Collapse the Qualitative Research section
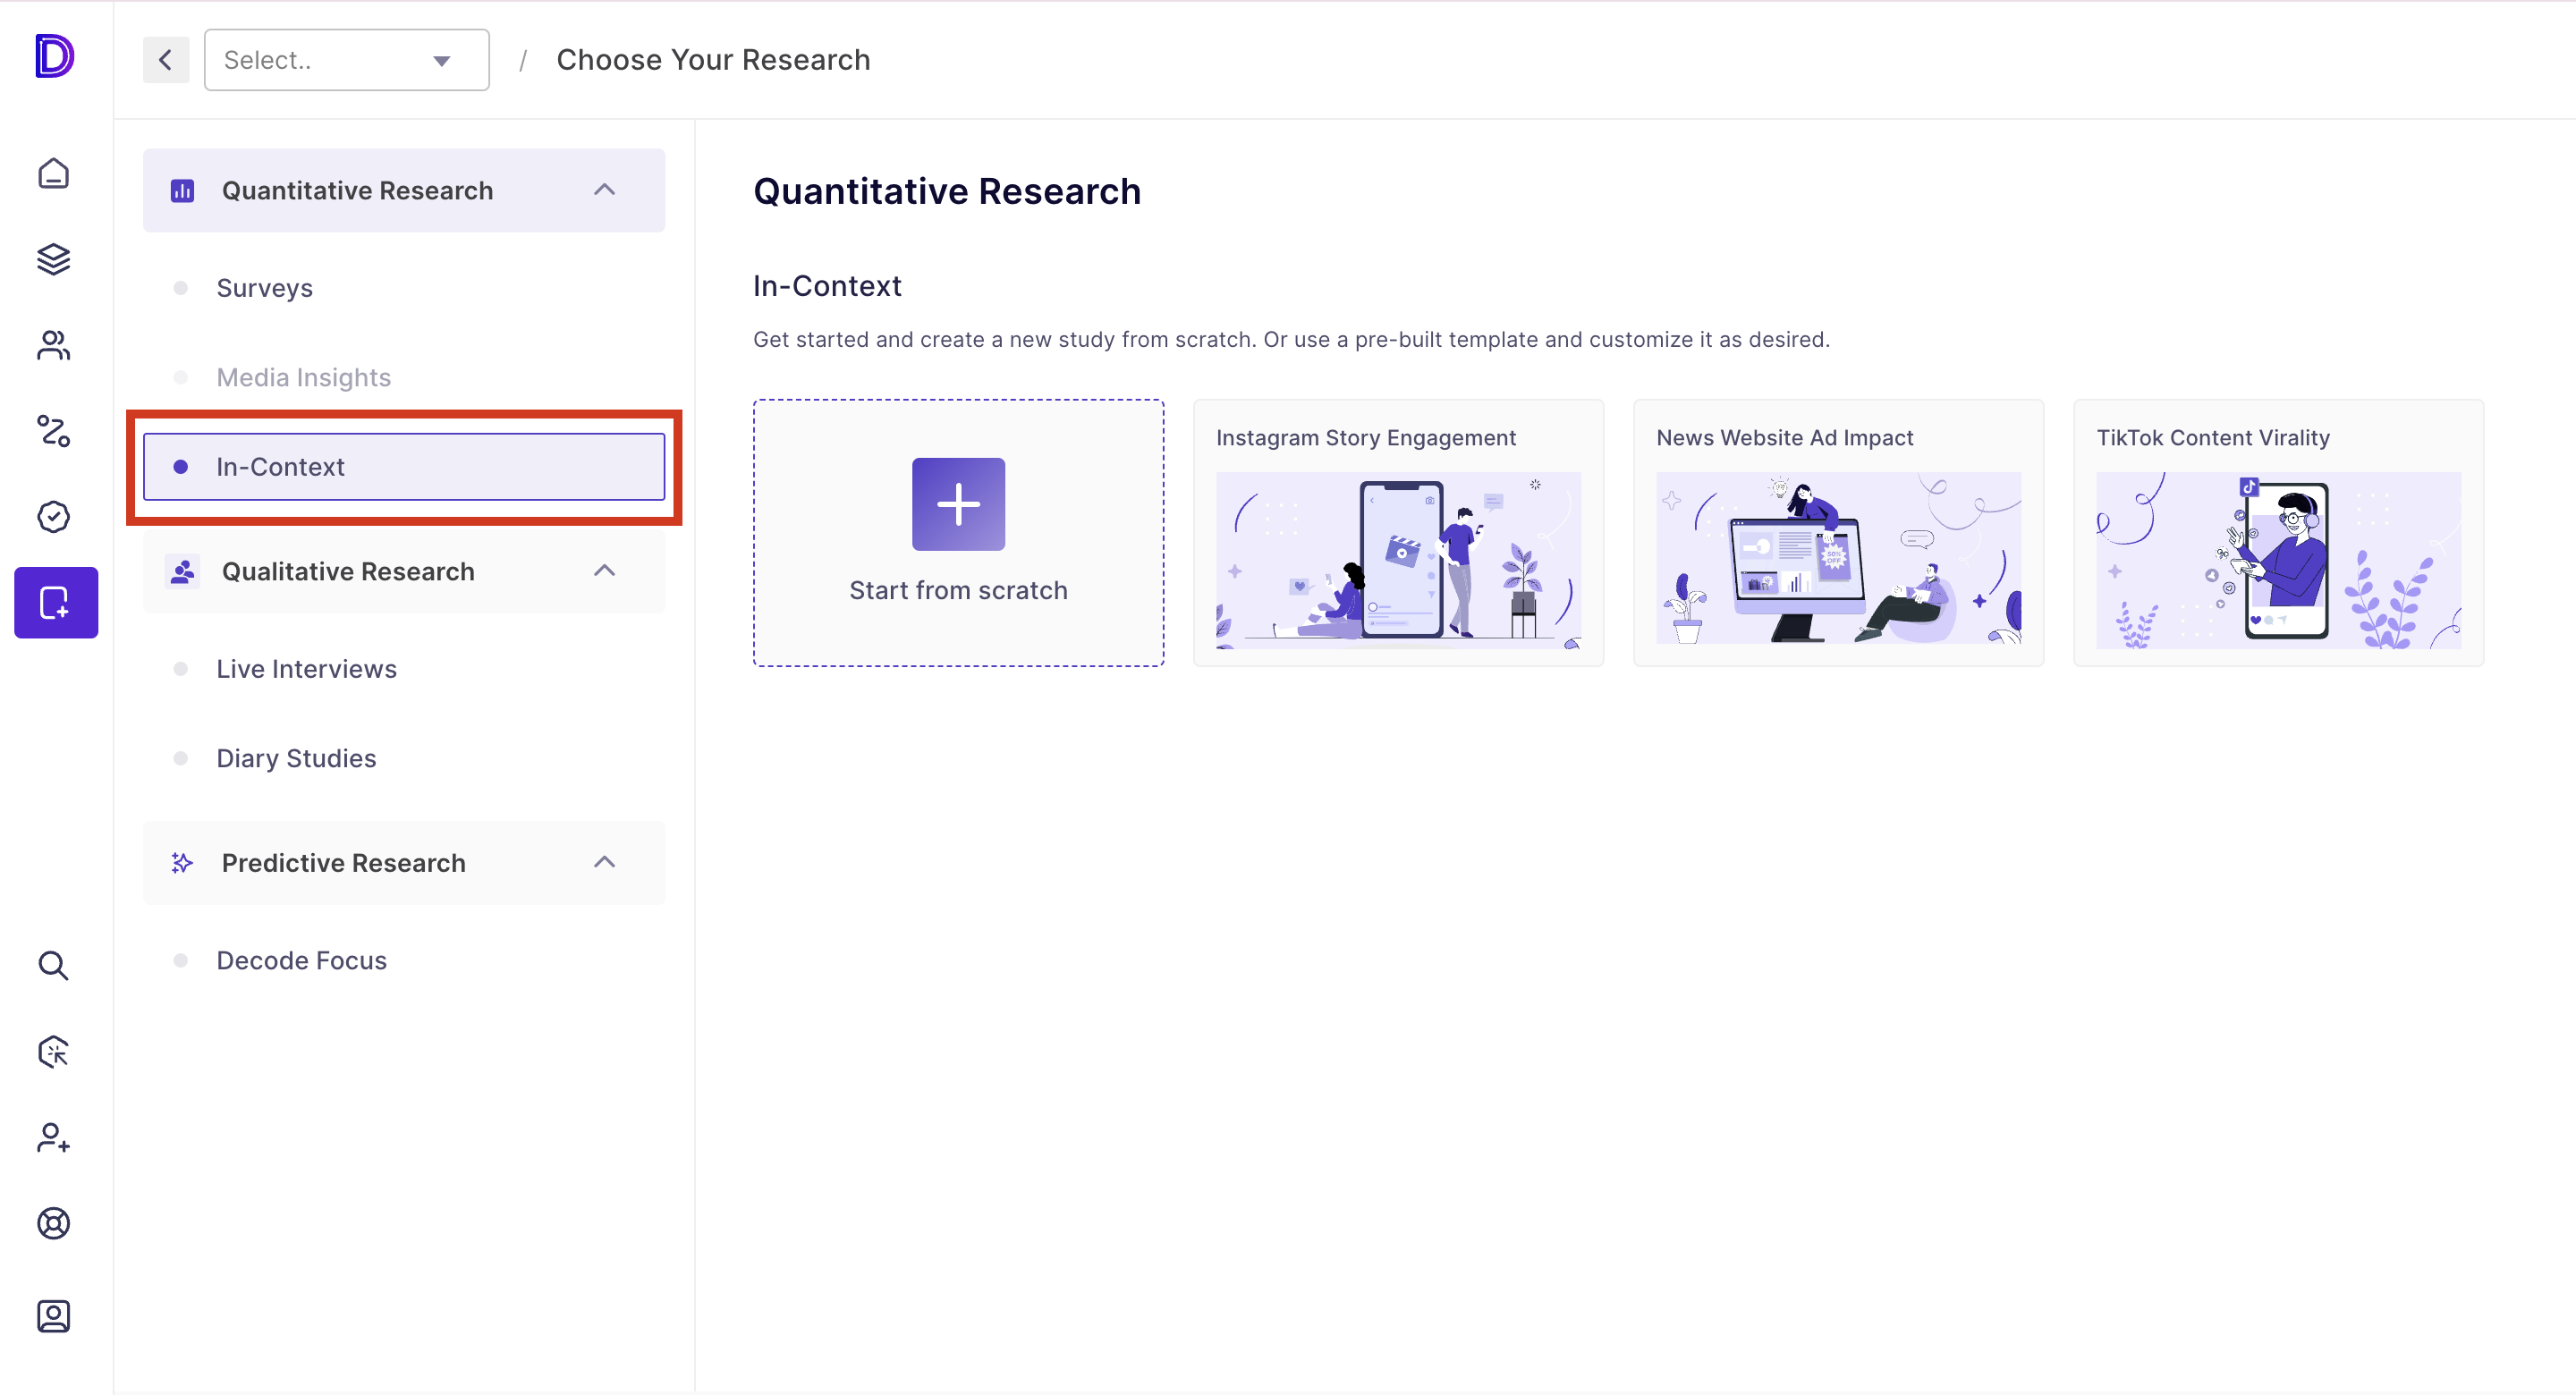 (x=604, y=571)
